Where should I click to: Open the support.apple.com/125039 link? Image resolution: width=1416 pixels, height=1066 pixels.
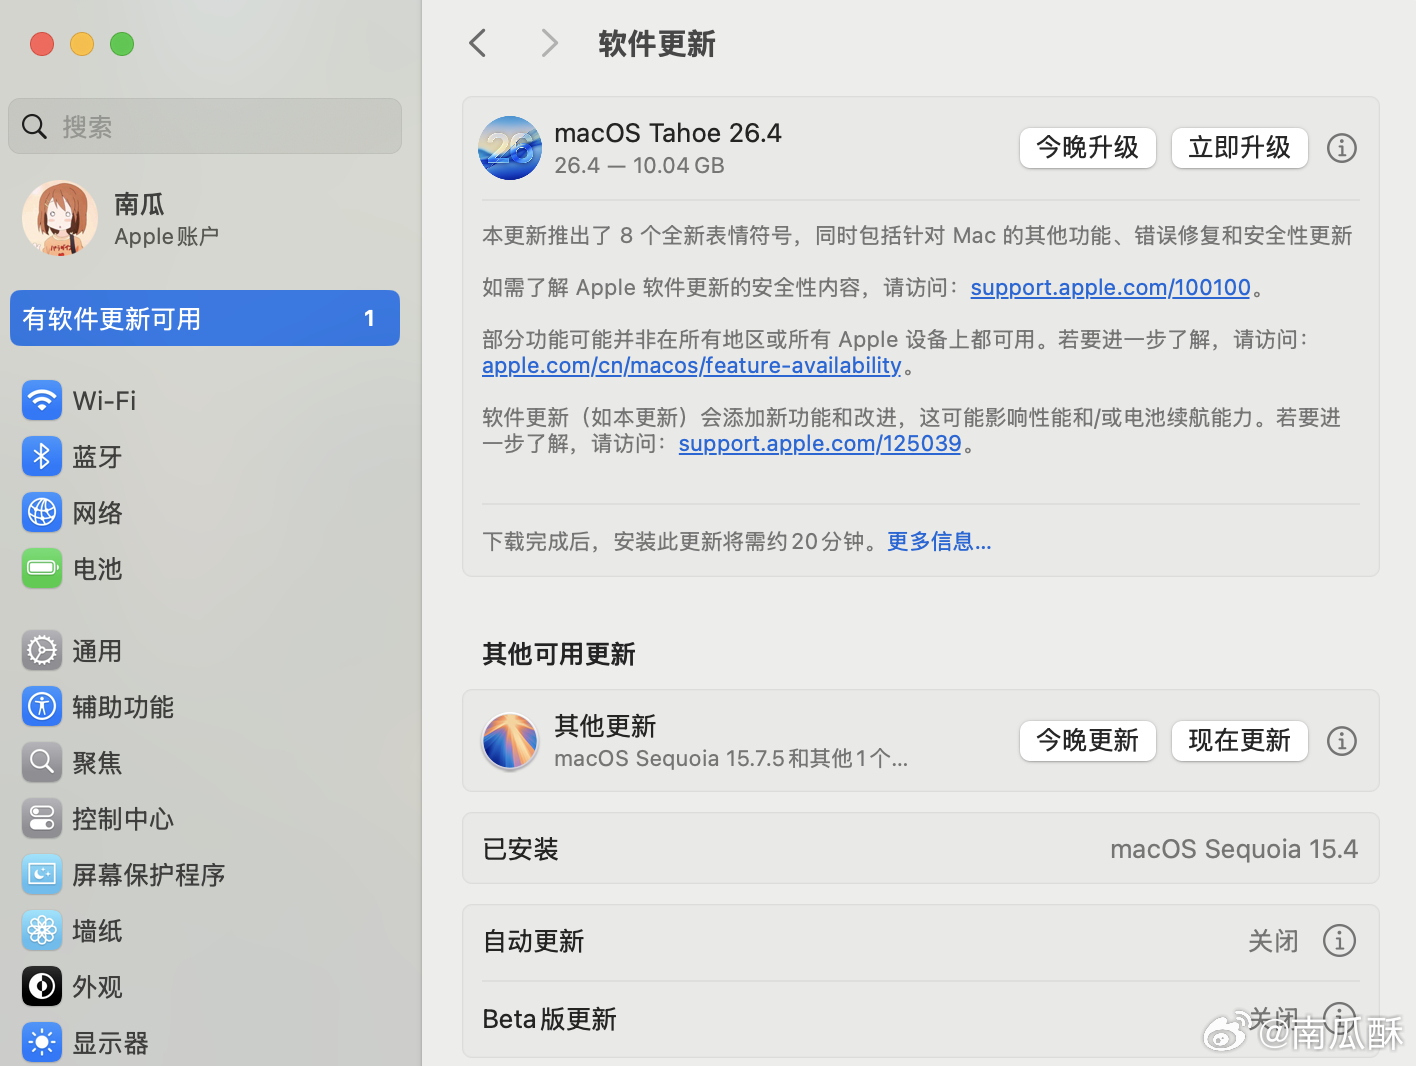pyautogui.click(x=819, y=443)
